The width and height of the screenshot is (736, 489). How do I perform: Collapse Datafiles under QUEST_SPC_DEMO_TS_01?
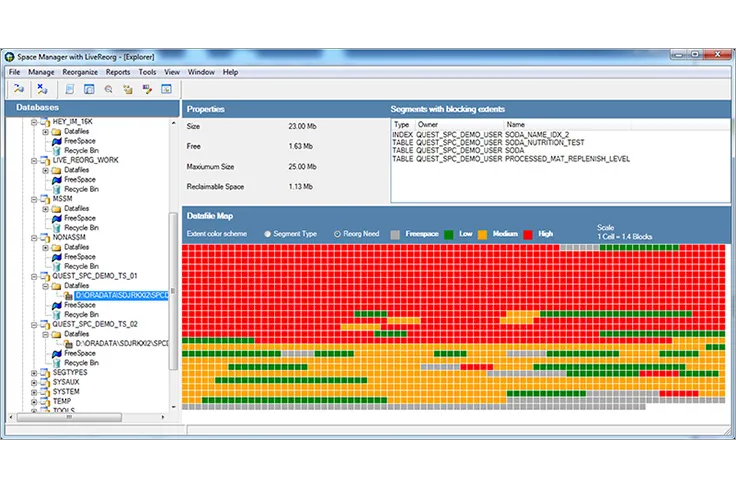46,286
